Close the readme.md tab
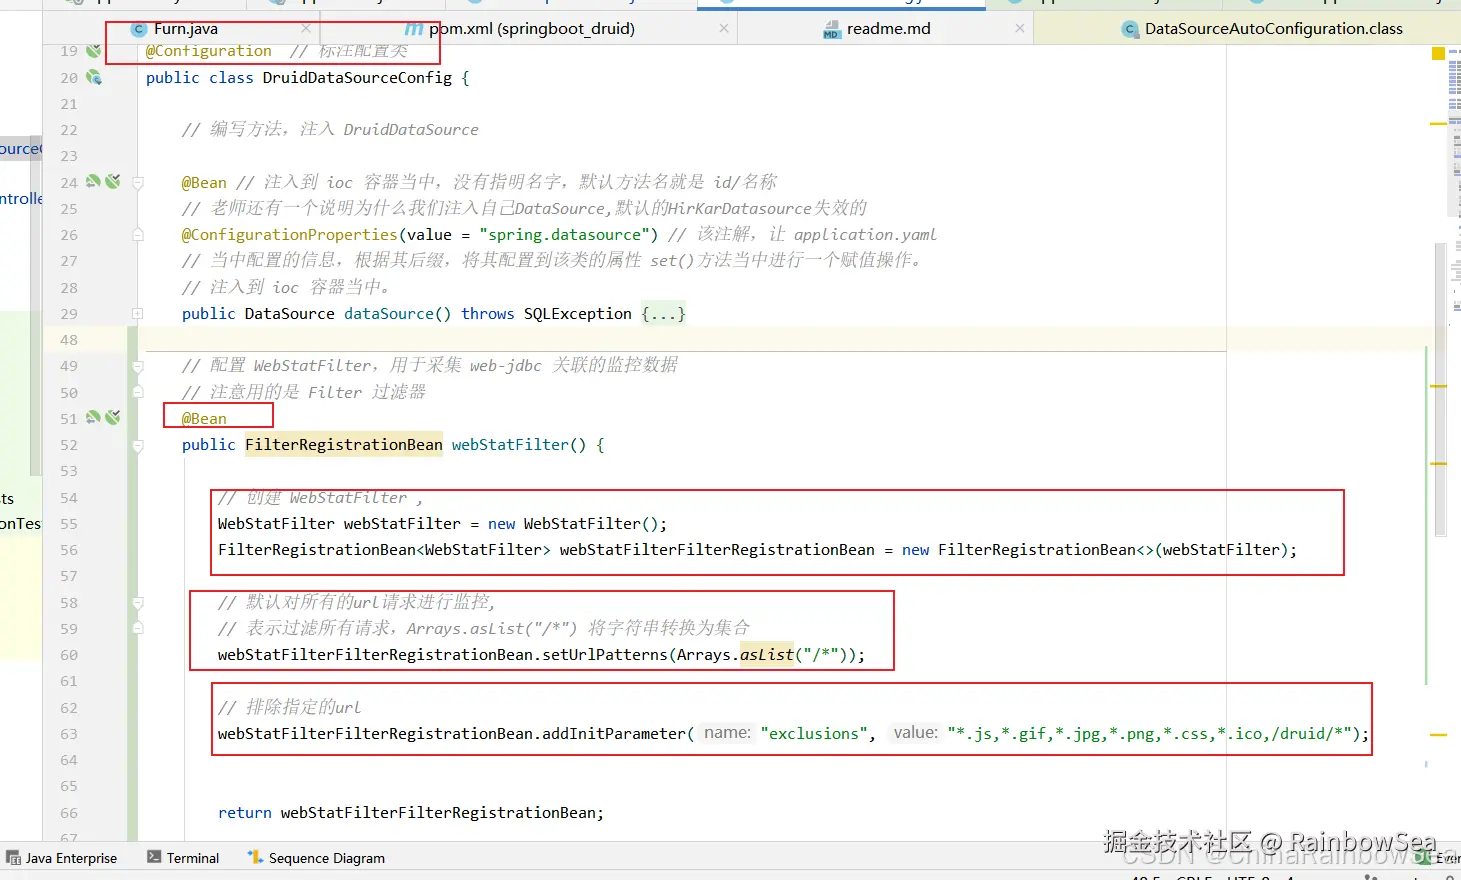1461x880 pixels. coord(1019,29)
